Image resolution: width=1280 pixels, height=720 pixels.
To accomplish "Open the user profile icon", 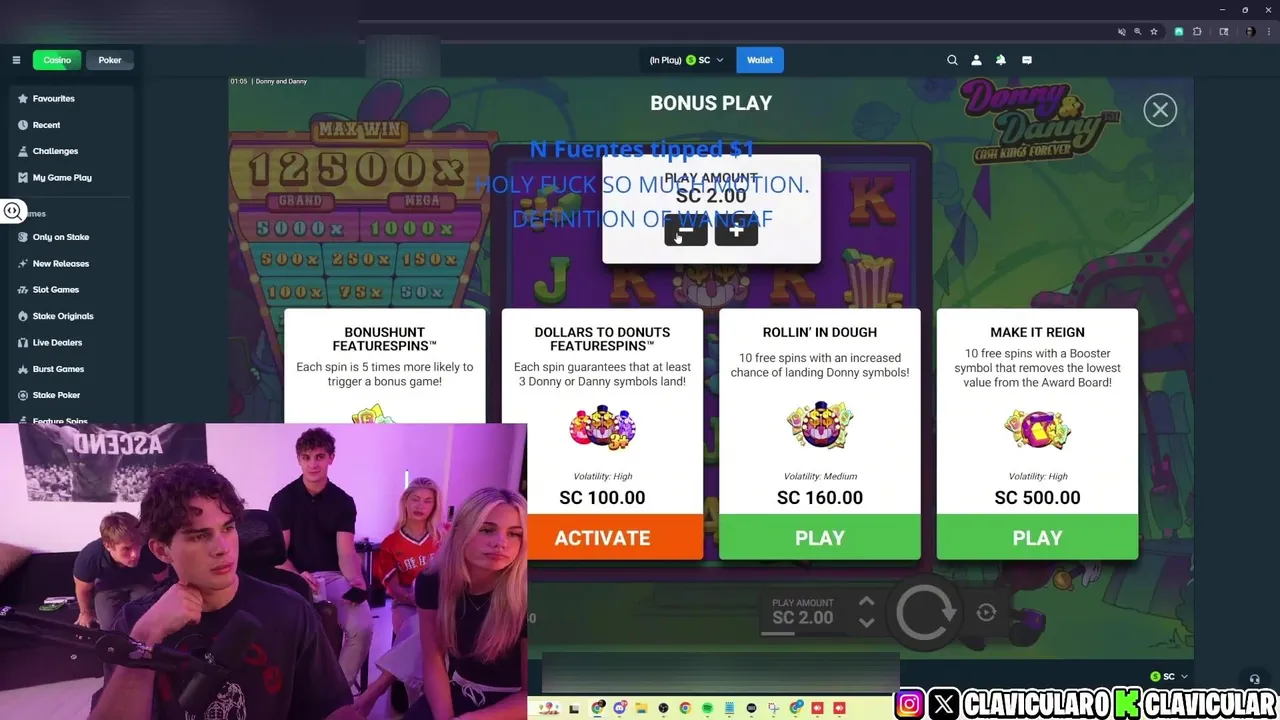I will click(x=977, y=60).
